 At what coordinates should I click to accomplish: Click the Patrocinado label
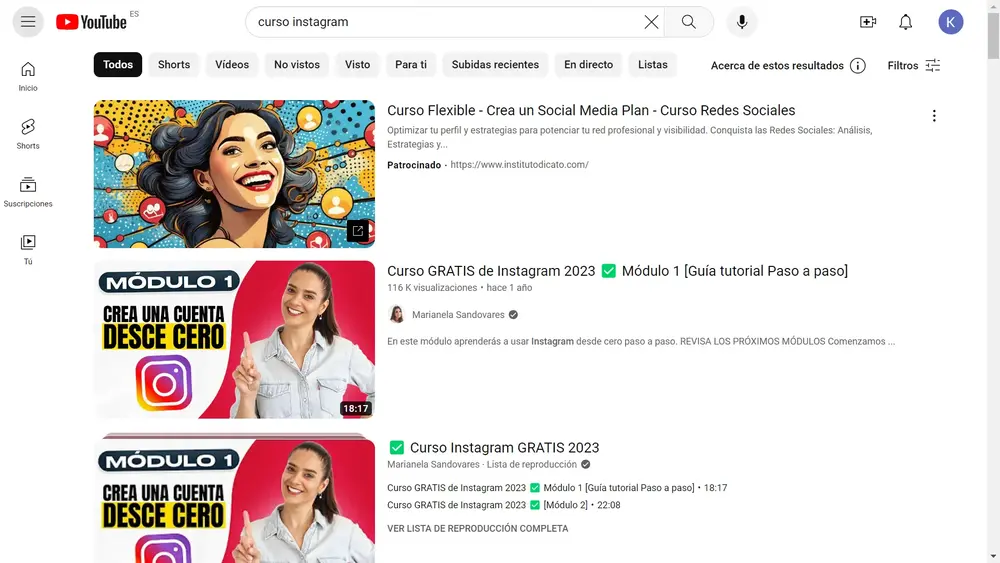point(414,165)
